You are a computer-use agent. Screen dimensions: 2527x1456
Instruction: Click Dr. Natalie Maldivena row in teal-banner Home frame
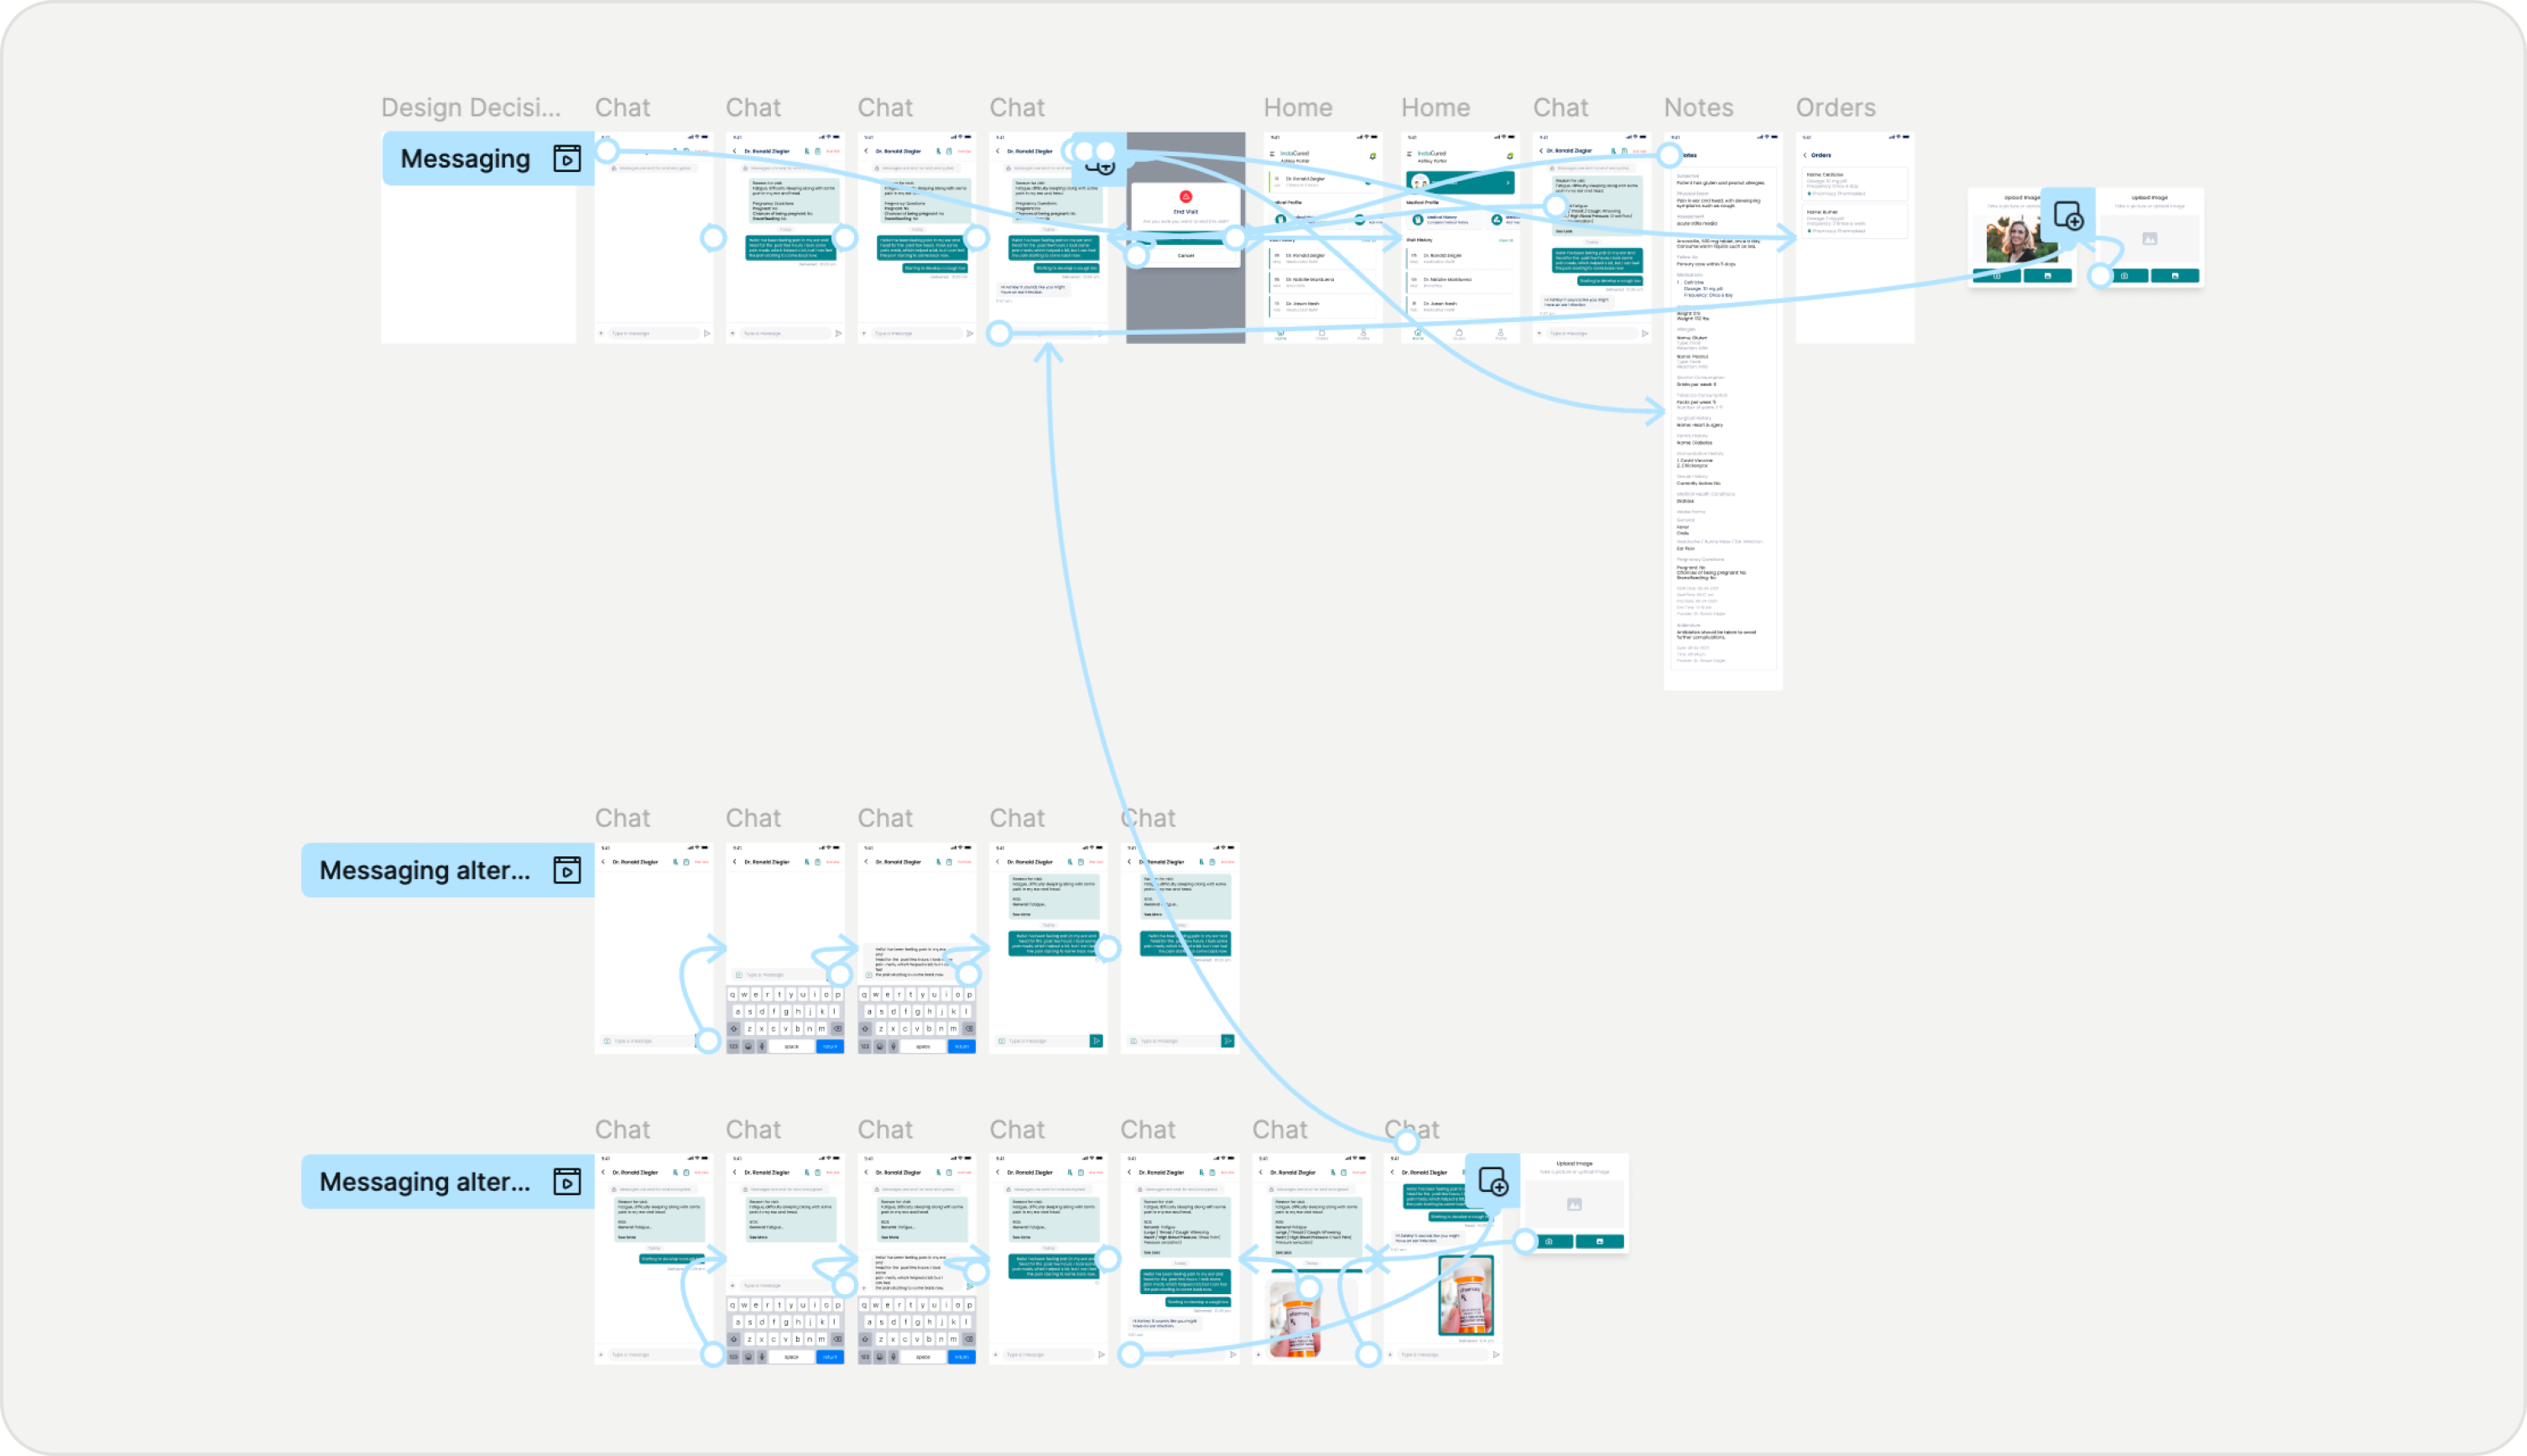tap(1460, 282)
